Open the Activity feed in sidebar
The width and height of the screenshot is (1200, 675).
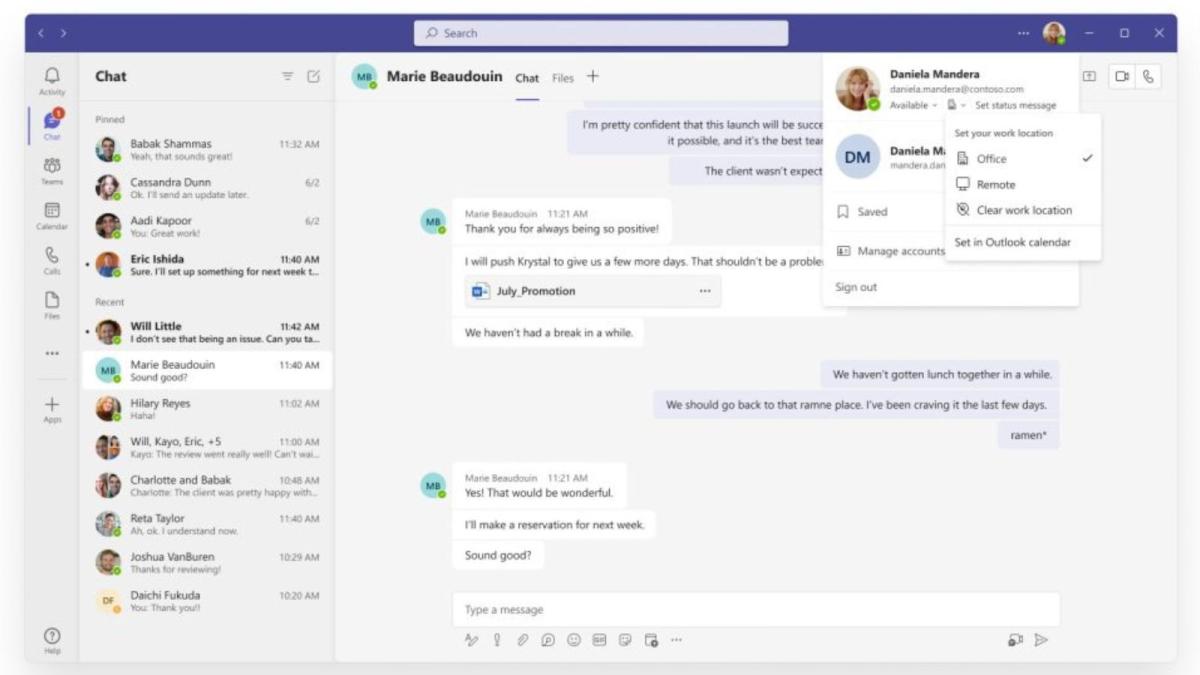tap(52, 80)
